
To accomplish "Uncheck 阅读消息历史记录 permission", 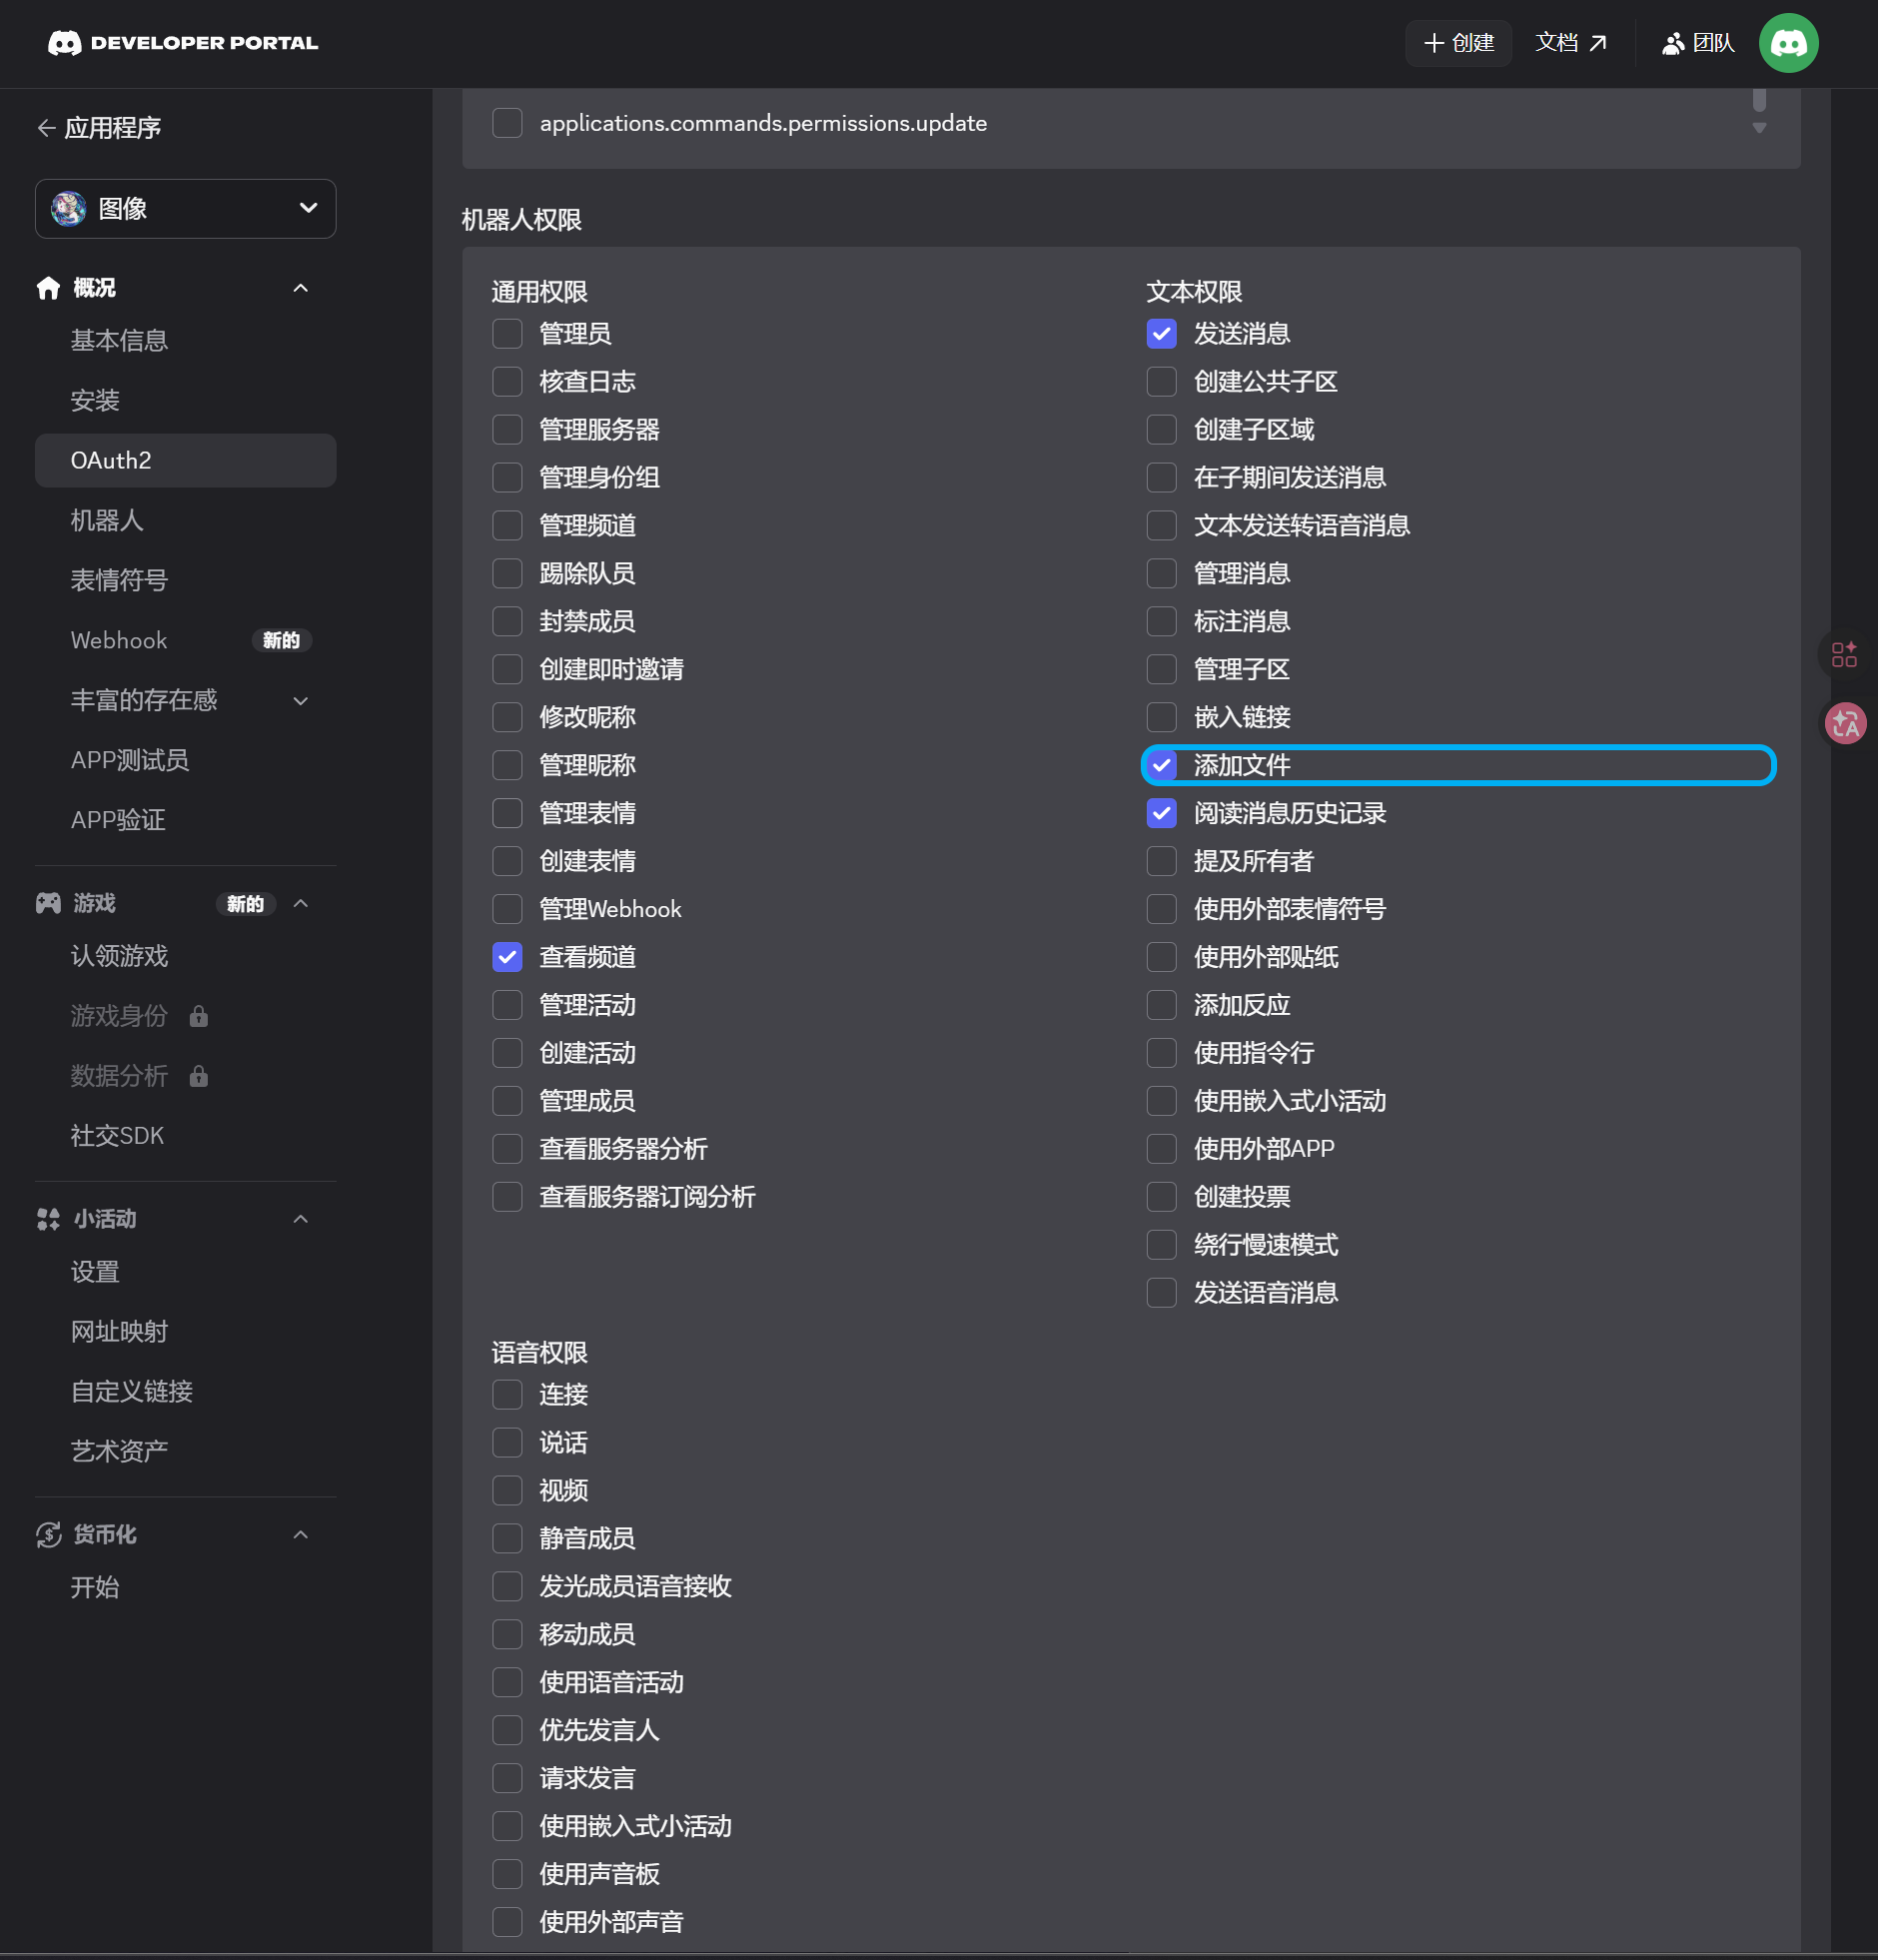I will pos(1161,814).
